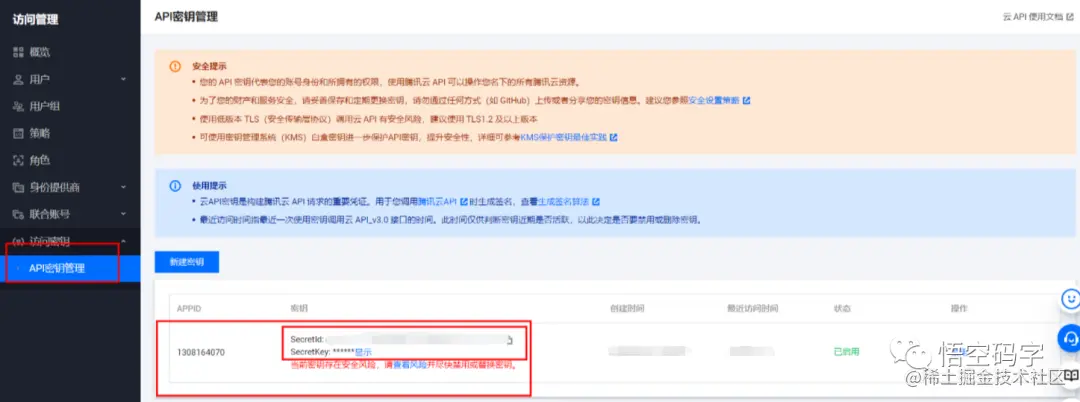The image size is (1080, 402).
Task: Expand the 用户 submenu chevron
Action: pos(123,79)
